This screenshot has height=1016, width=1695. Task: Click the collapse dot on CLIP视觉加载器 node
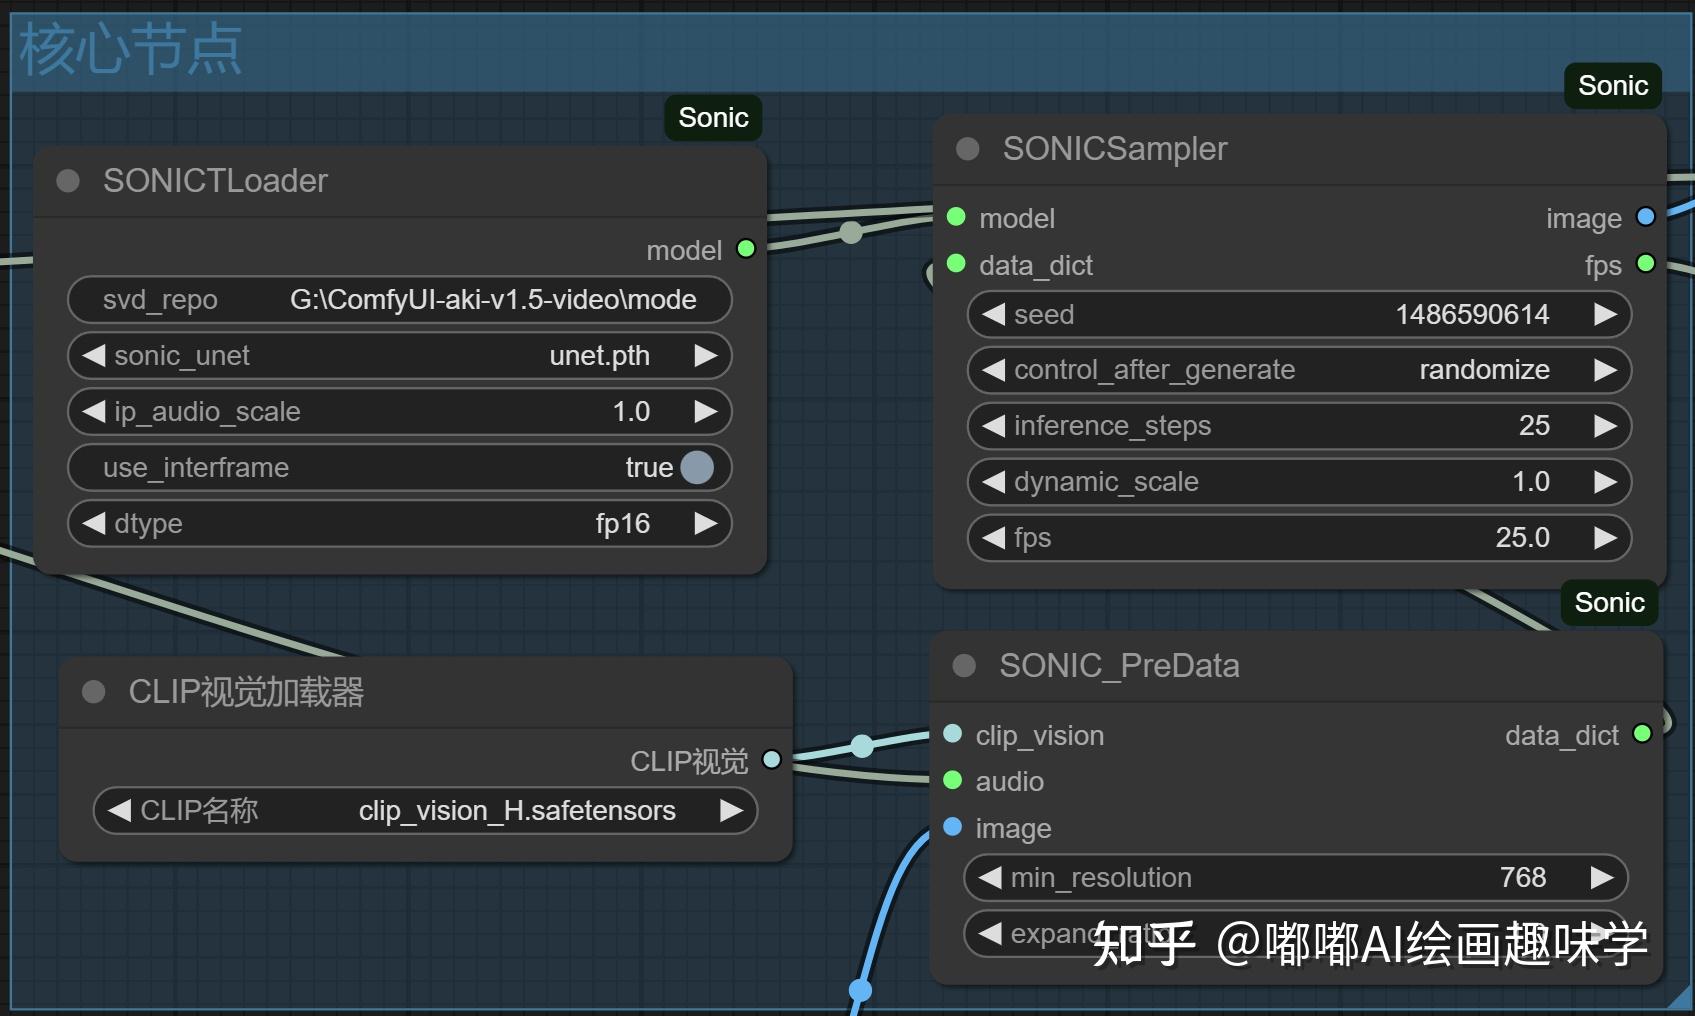[93, 692]
